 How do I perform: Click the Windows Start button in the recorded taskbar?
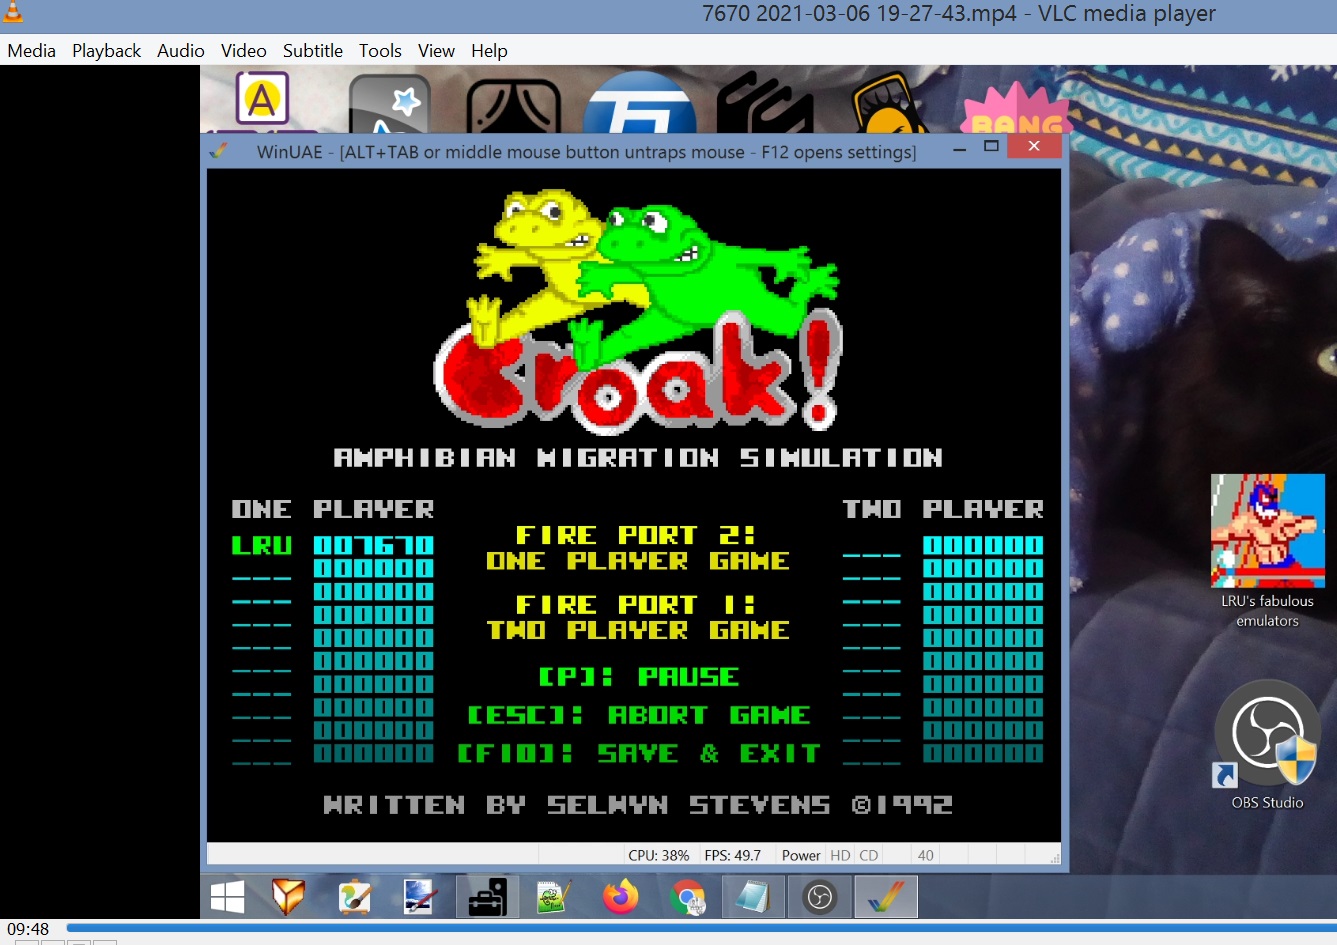click(228, 897)
